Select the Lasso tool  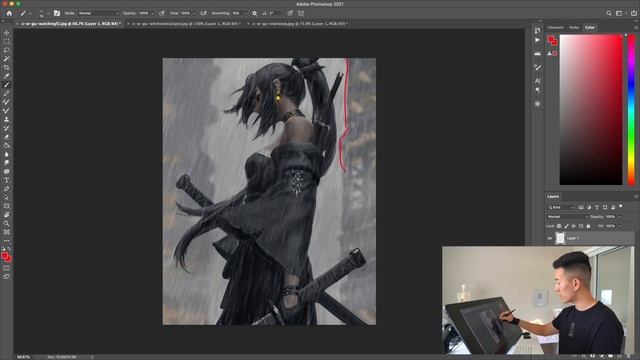[x=6, y=50]
